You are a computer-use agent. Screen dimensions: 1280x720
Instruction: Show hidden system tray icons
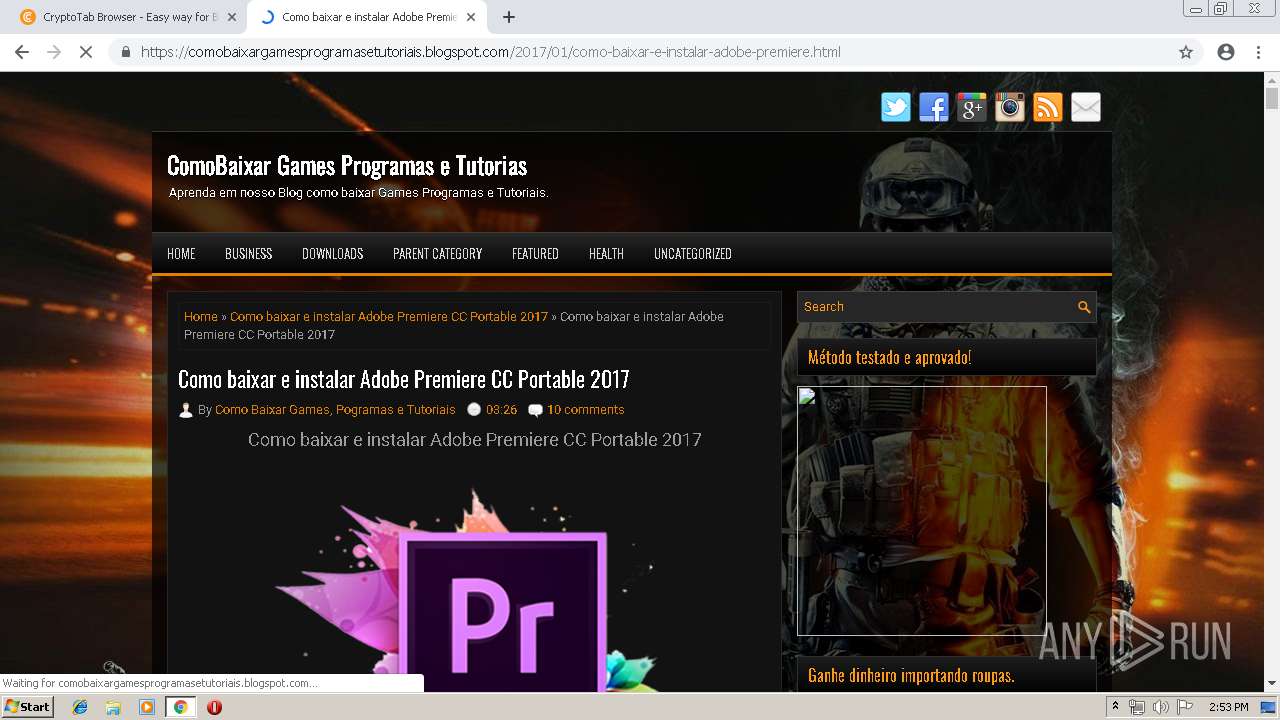[x=1116, y=707]
